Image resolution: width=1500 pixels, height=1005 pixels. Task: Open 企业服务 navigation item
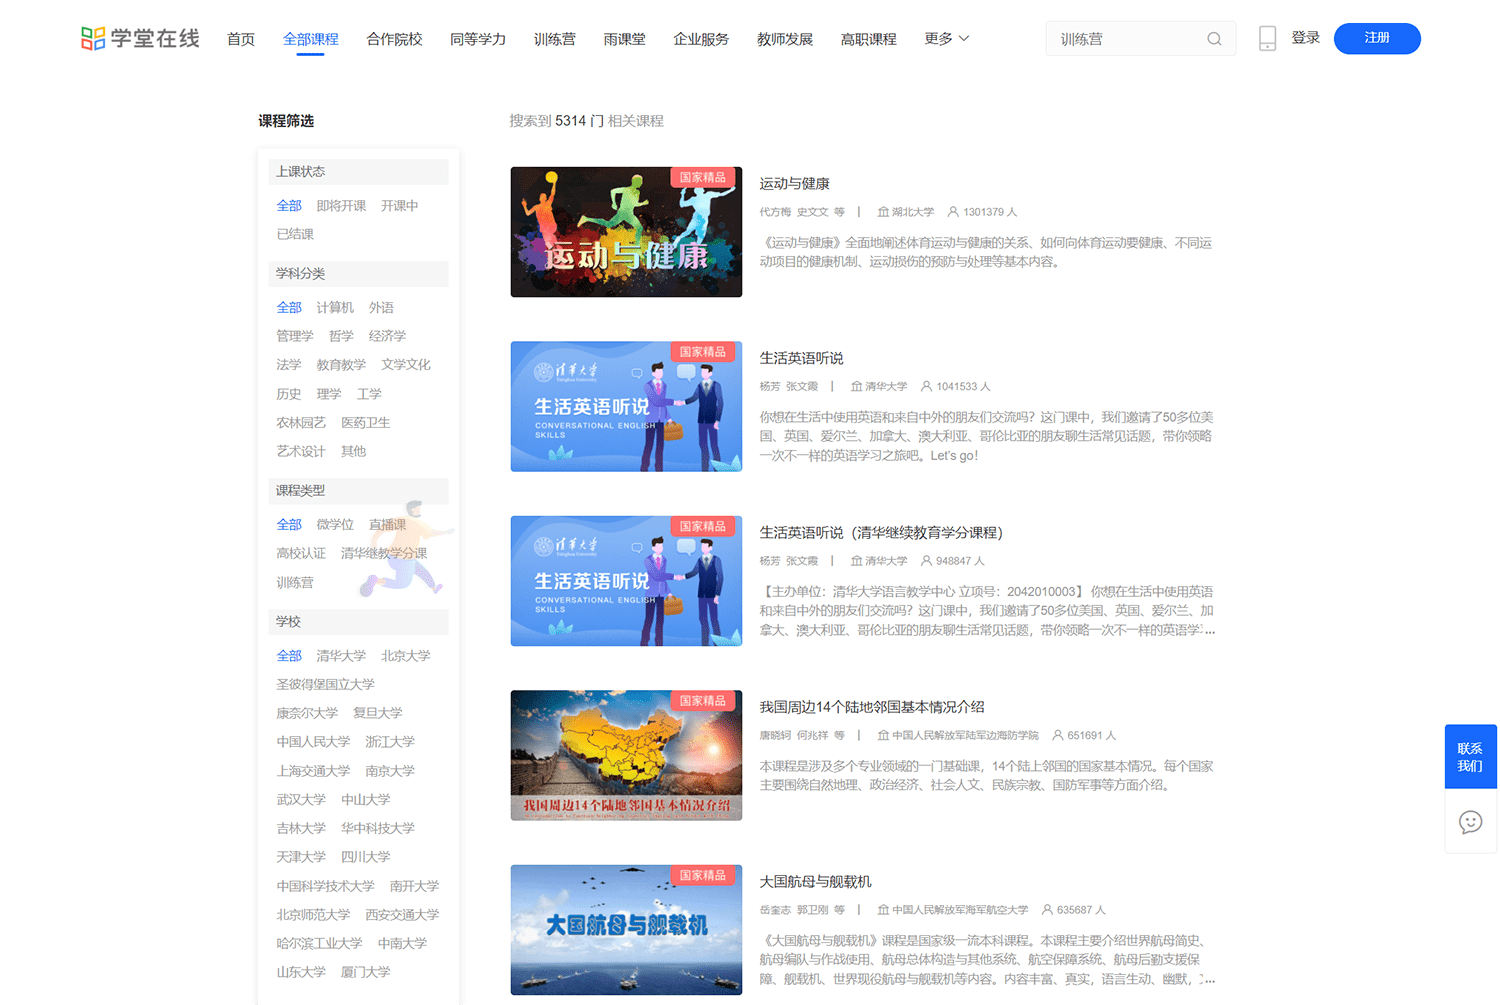click(701, 39)
